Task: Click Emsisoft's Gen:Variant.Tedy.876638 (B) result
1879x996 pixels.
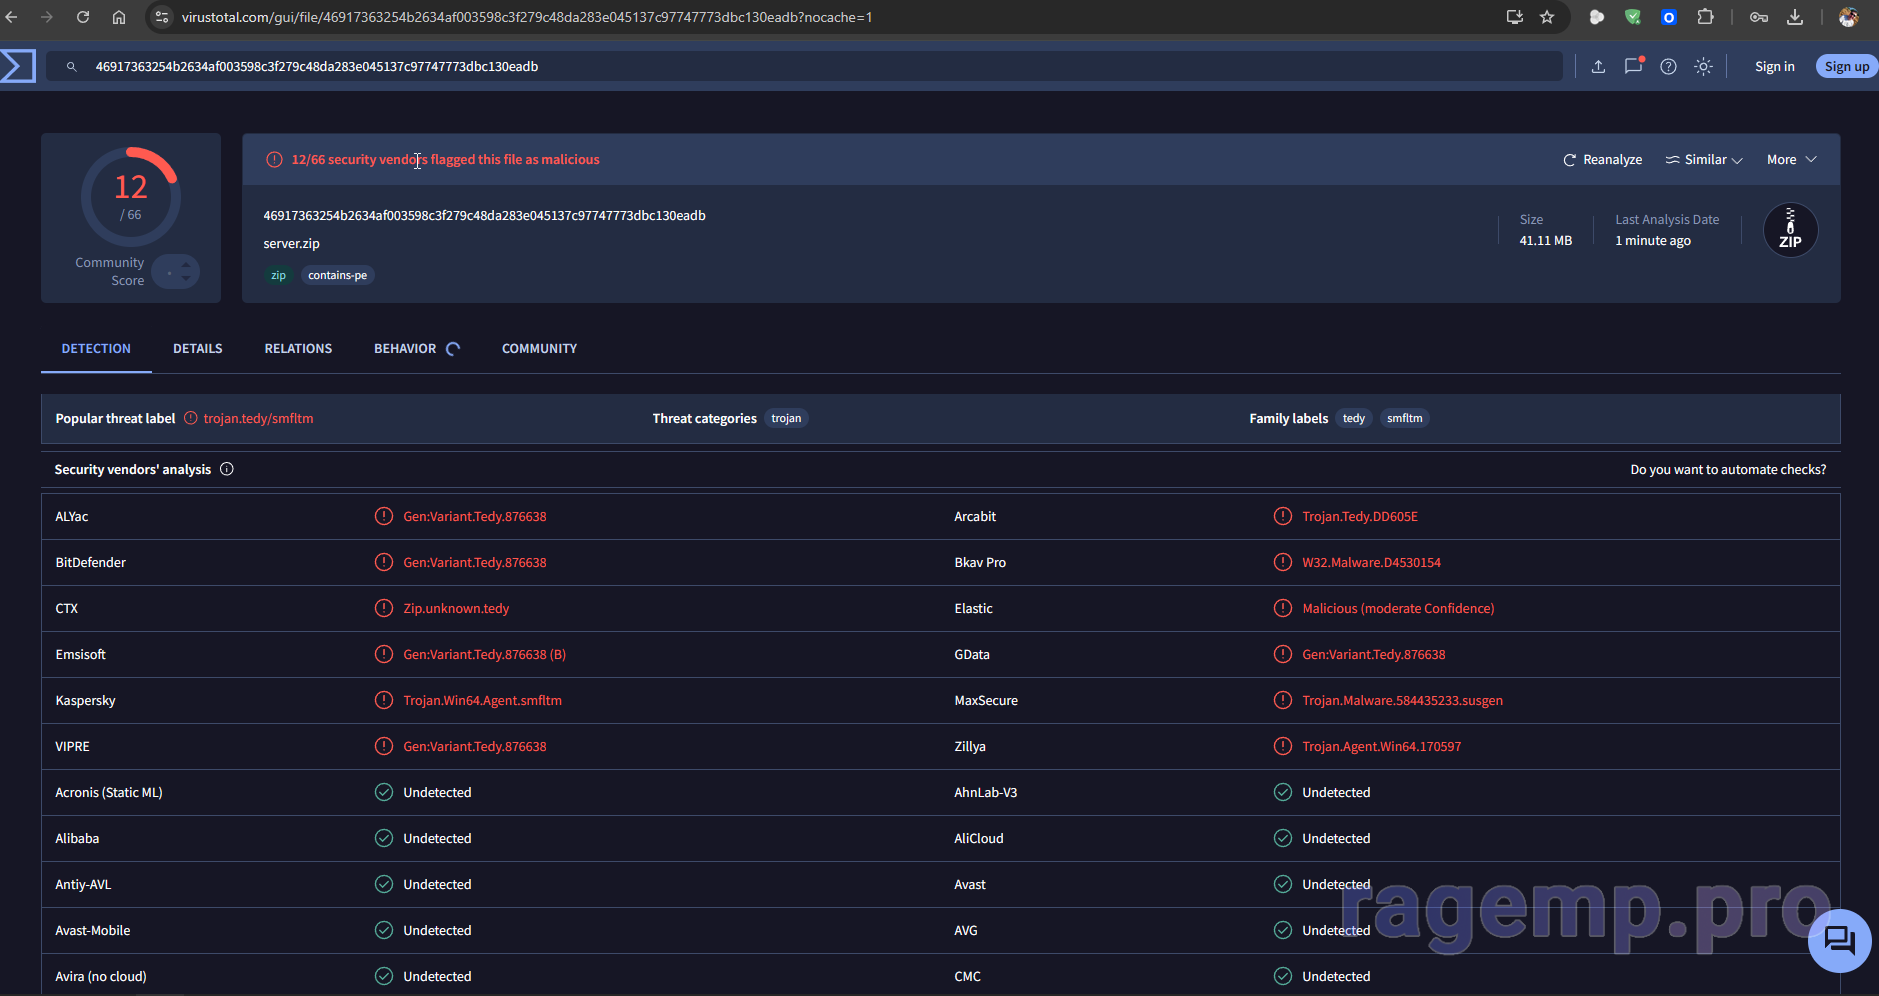Action: (x=484, y=655)
